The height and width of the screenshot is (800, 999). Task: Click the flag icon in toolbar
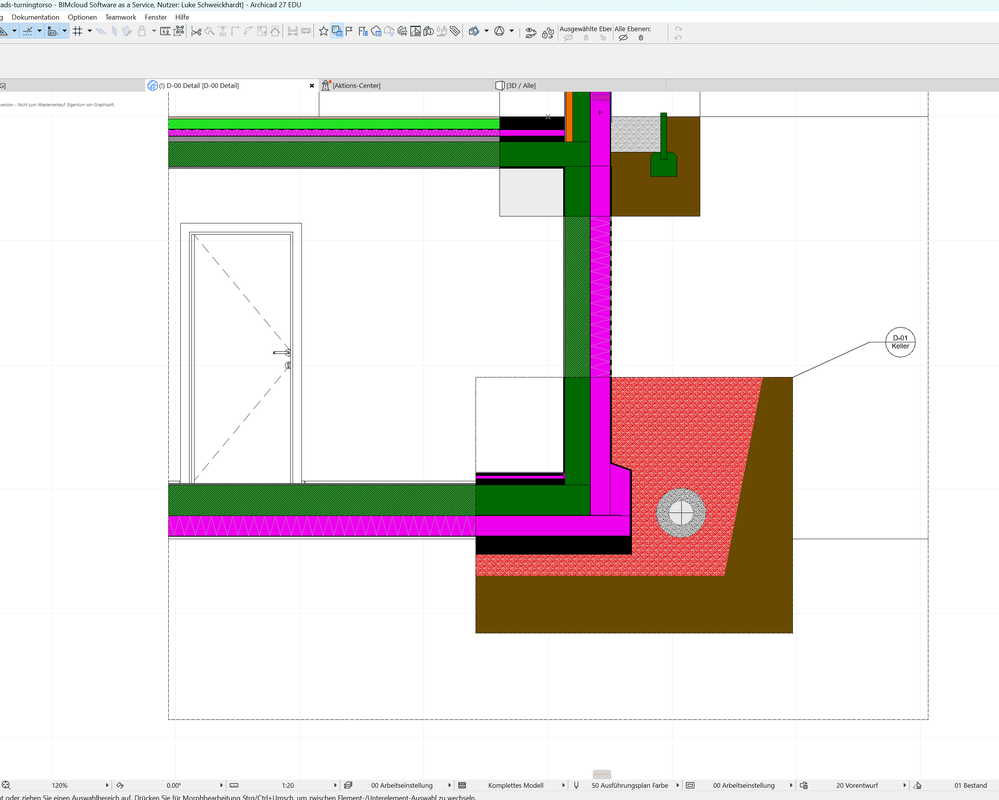pyautogui.click(x=350, y=31)
